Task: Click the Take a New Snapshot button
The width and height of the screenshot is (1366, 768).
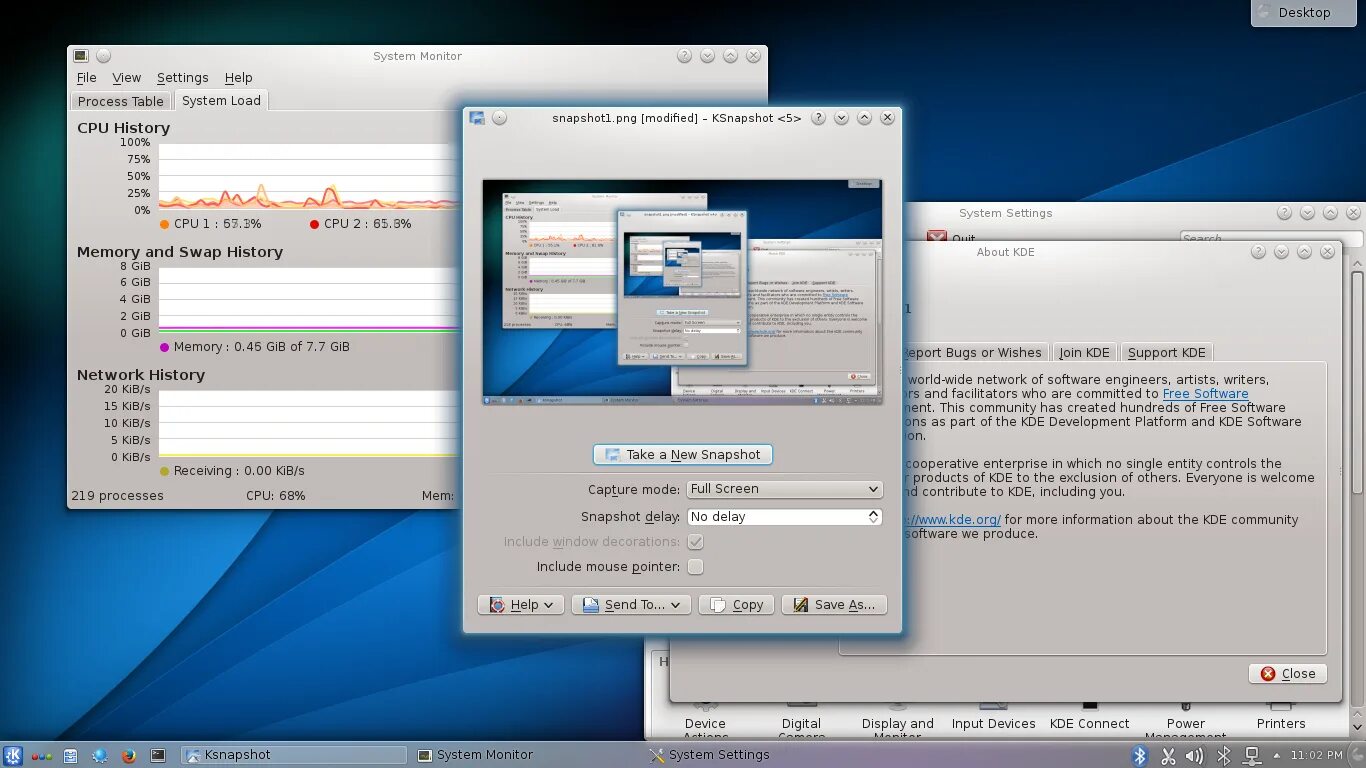Action: point(683,455)
